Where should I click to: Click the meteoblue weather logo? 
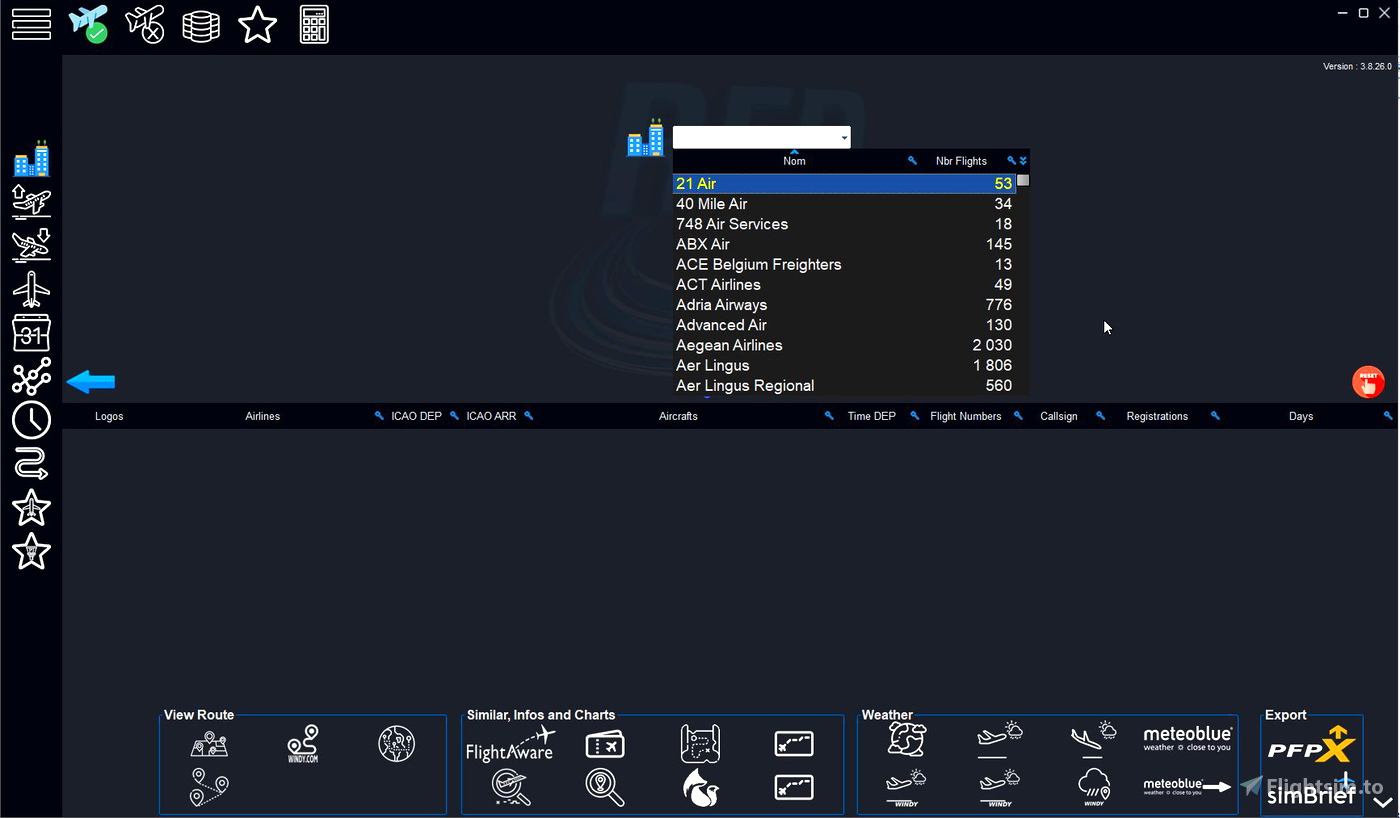1187,737
